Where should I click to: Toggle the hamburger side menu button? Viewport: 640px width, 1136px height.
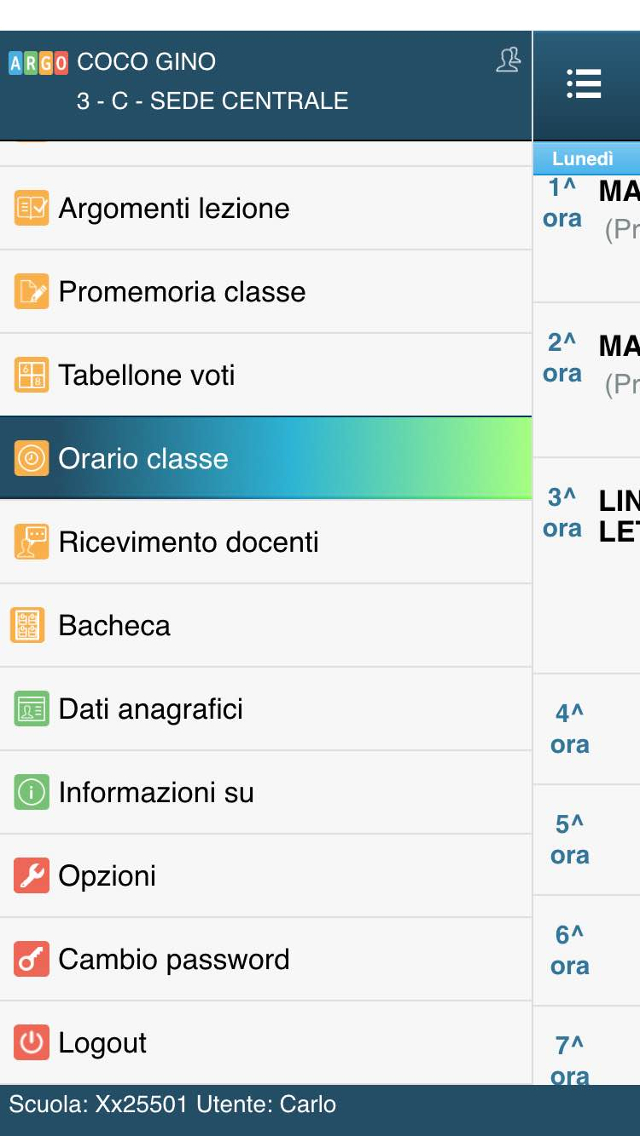point(583,84)
